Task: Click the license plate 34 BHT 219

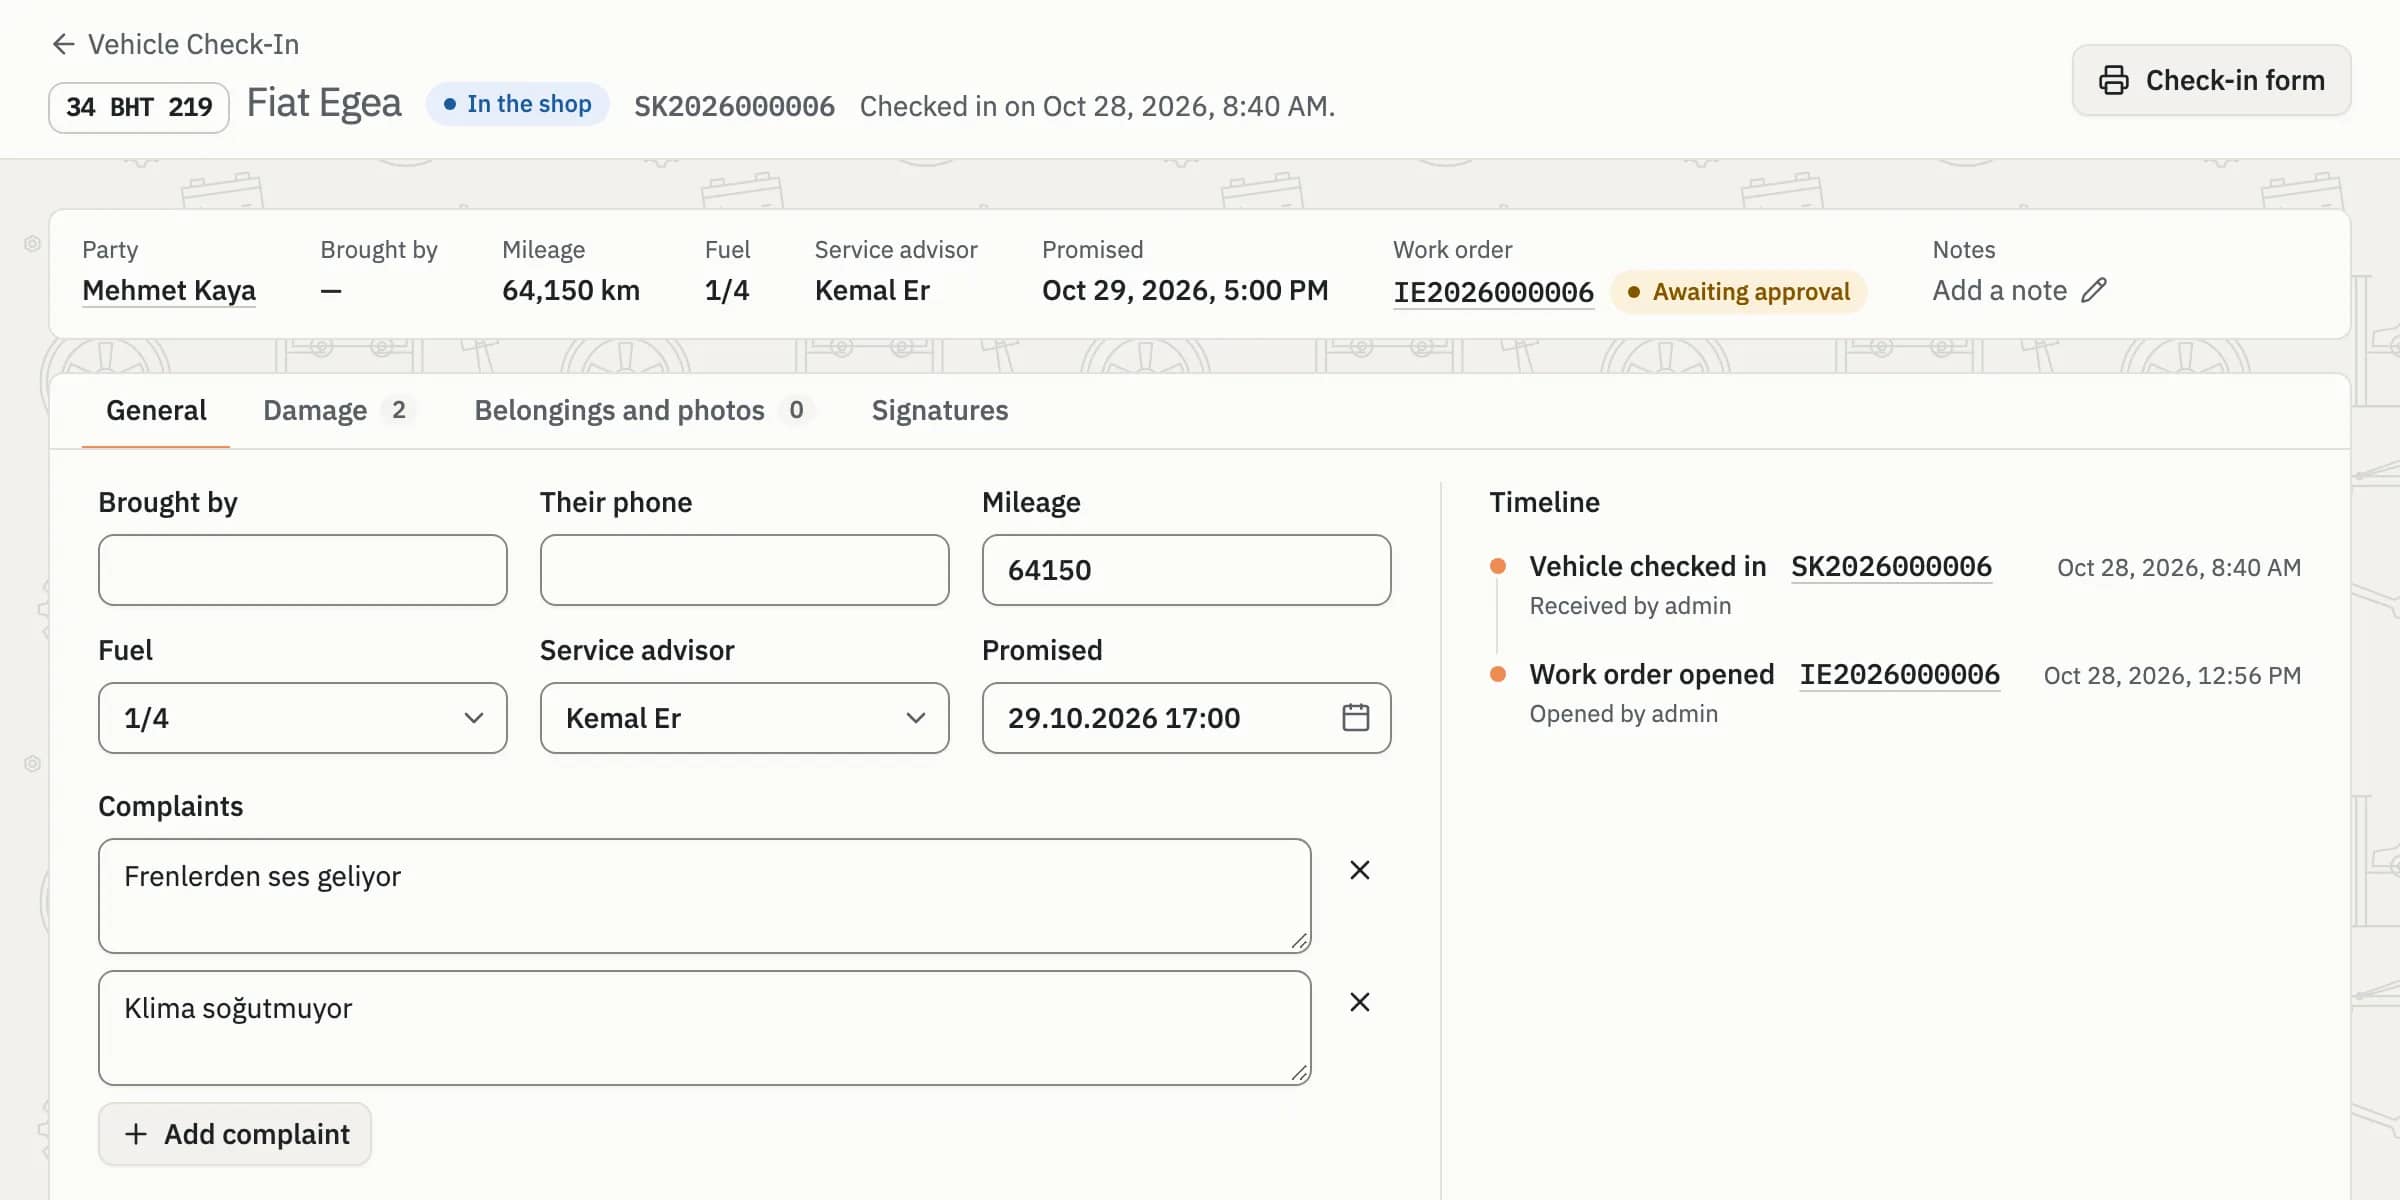Action: point(139,107)
